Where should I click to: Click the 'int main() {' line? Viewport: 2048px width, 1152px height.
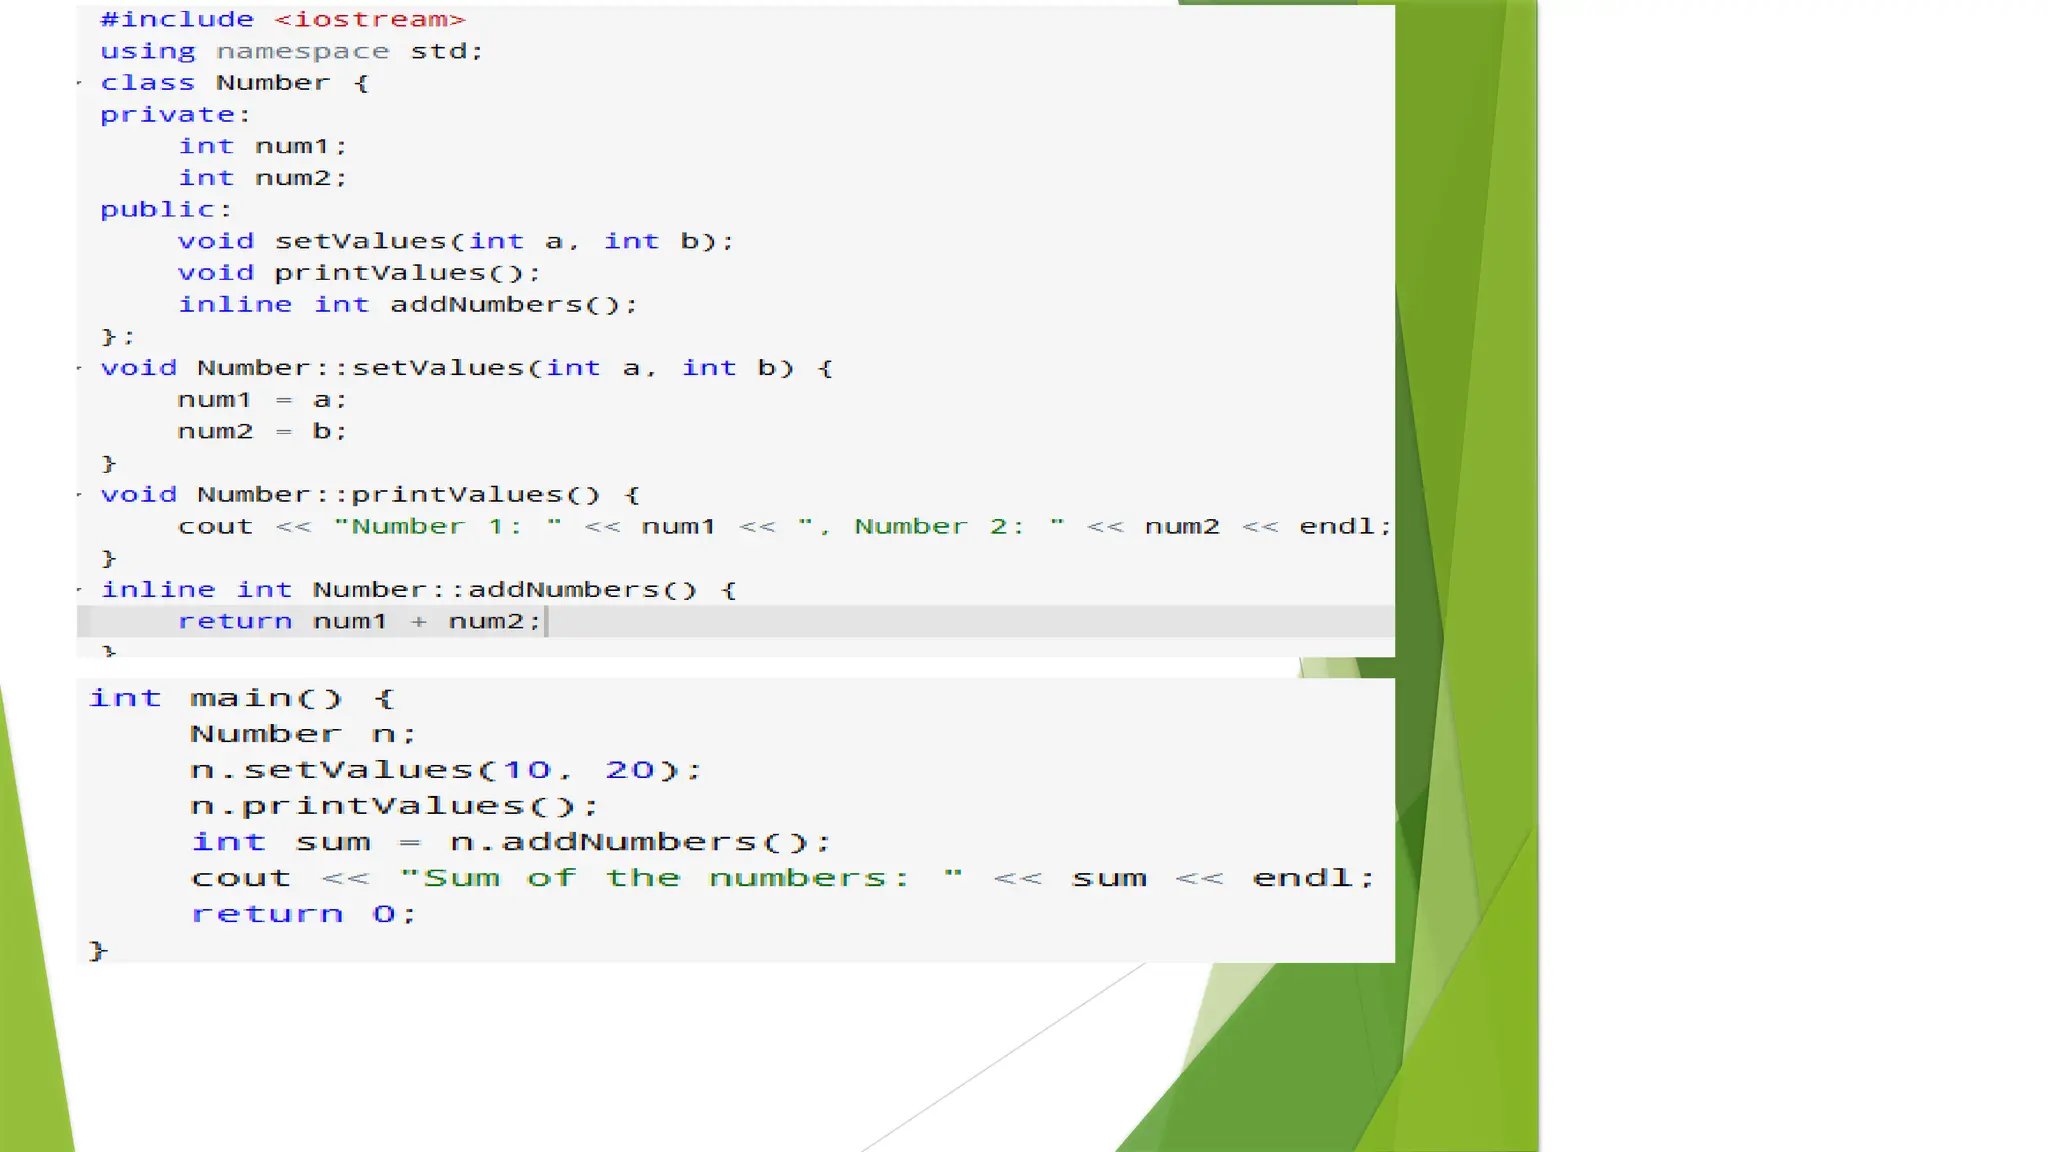point(242,698)
